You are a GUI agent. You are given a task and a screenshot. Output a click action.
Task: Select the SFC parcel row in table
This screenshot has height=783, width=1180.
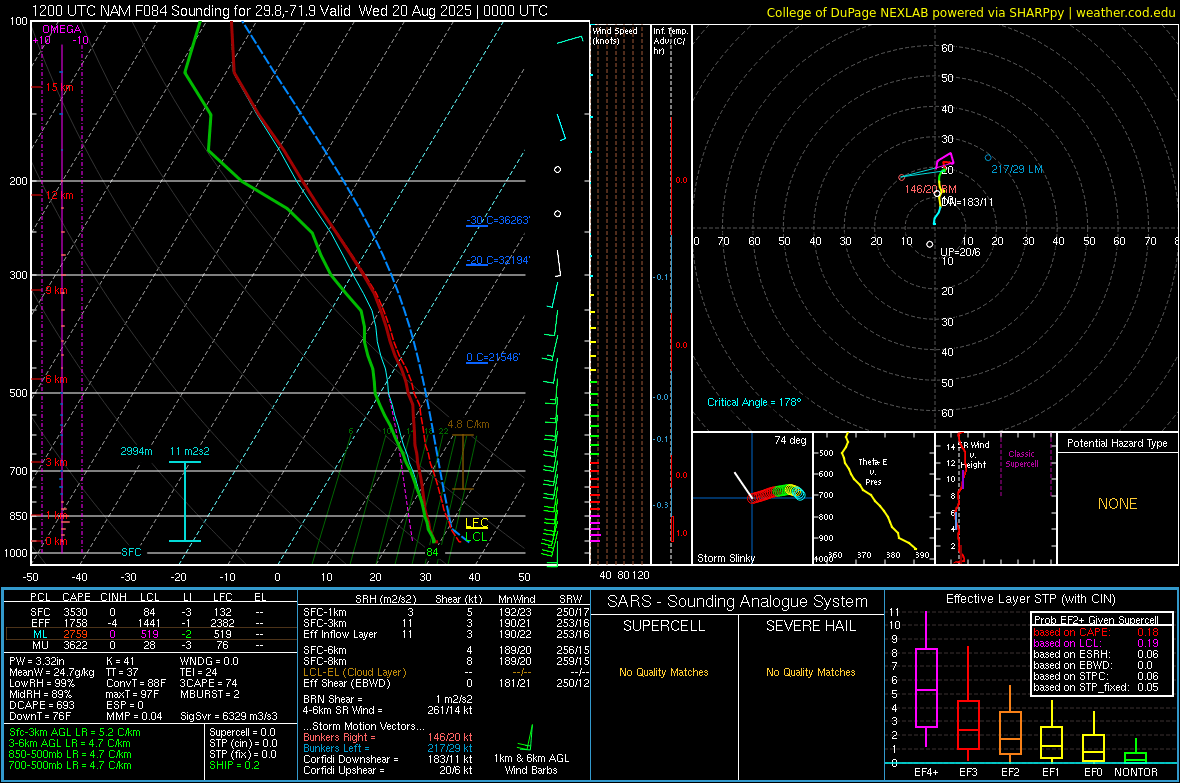[149, 612]
